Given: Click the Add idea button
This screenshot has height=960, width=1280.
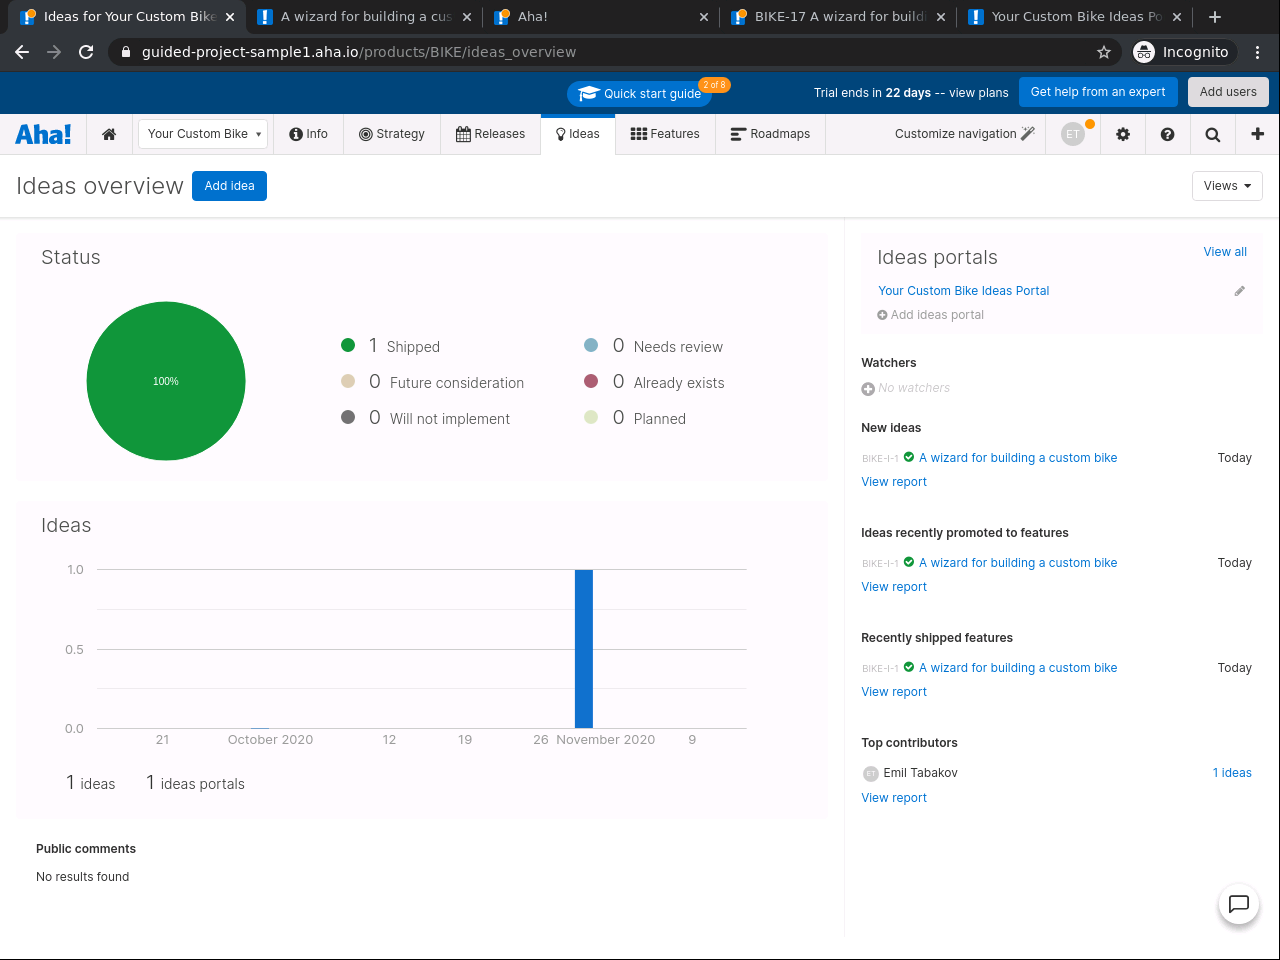Looking at the screenshot, I should point(229,186).
